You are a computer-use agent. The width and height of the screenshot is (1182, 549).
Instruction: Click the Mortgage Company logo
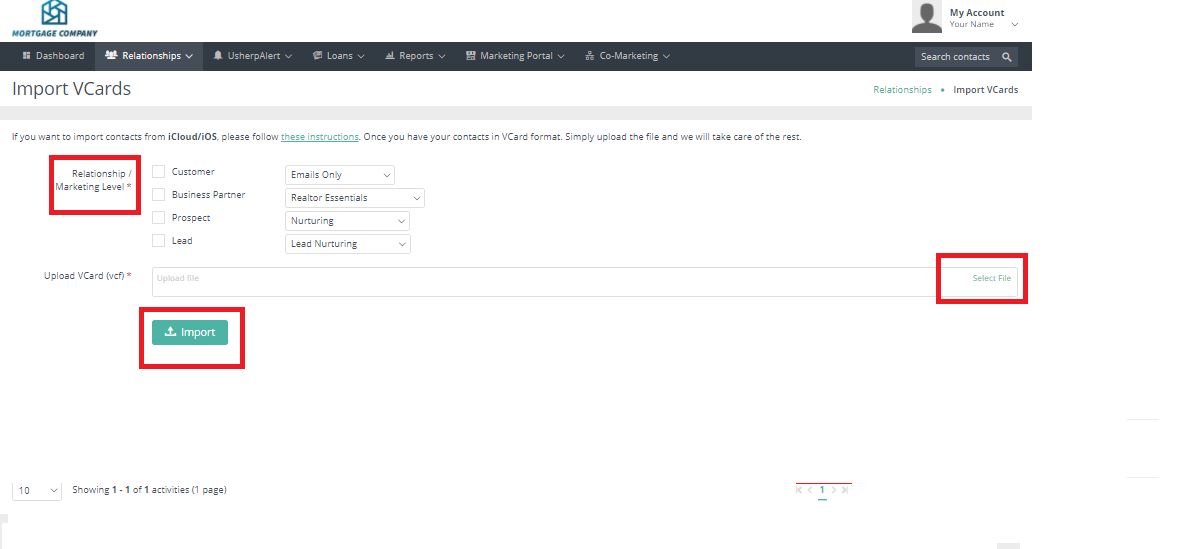54,18
